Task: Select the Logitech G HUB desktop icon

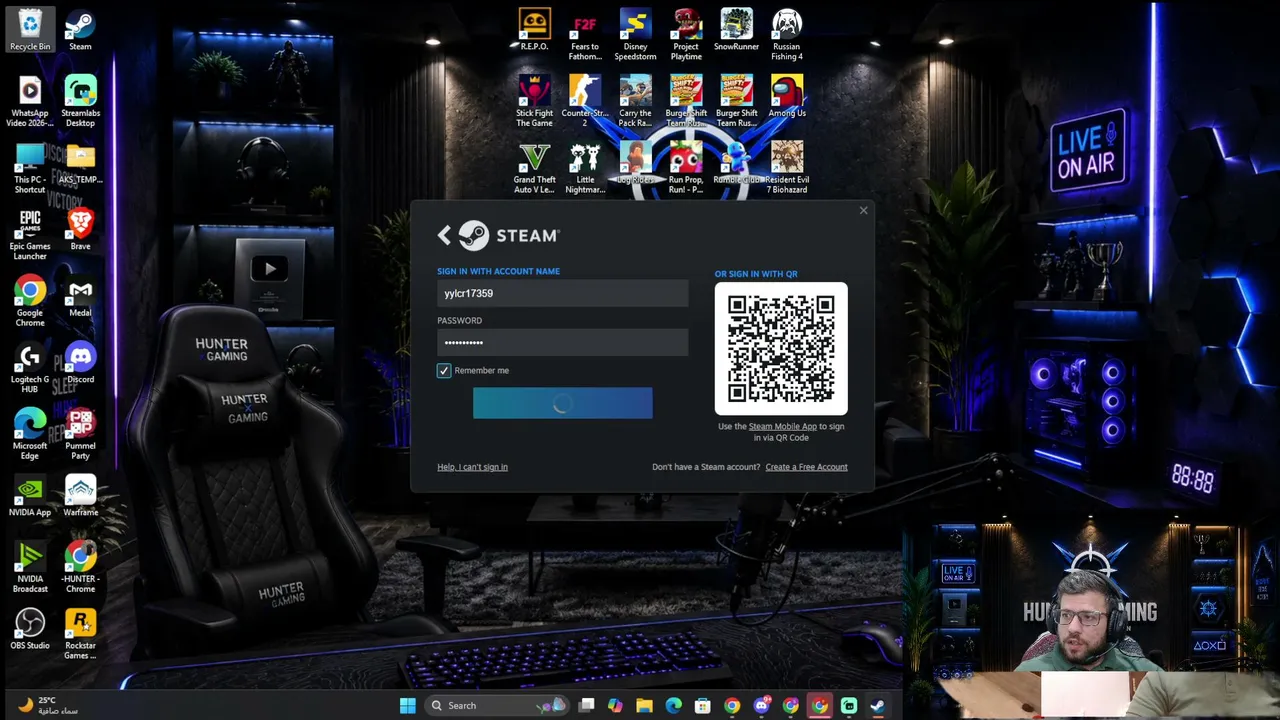Action: (30, 367)
